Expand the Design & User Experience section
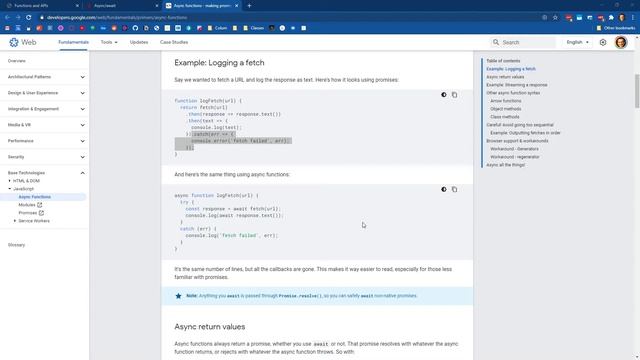The image size is (640, 360). [82, 93]
